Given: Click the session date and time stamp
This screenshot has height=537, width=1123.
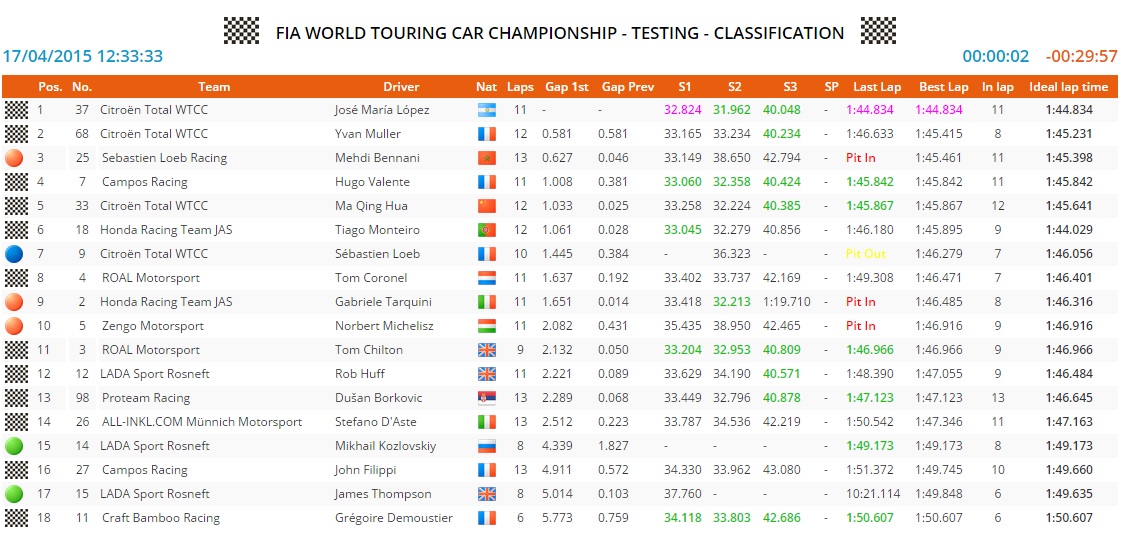Looking at the screenshot, I should (83, 57).
